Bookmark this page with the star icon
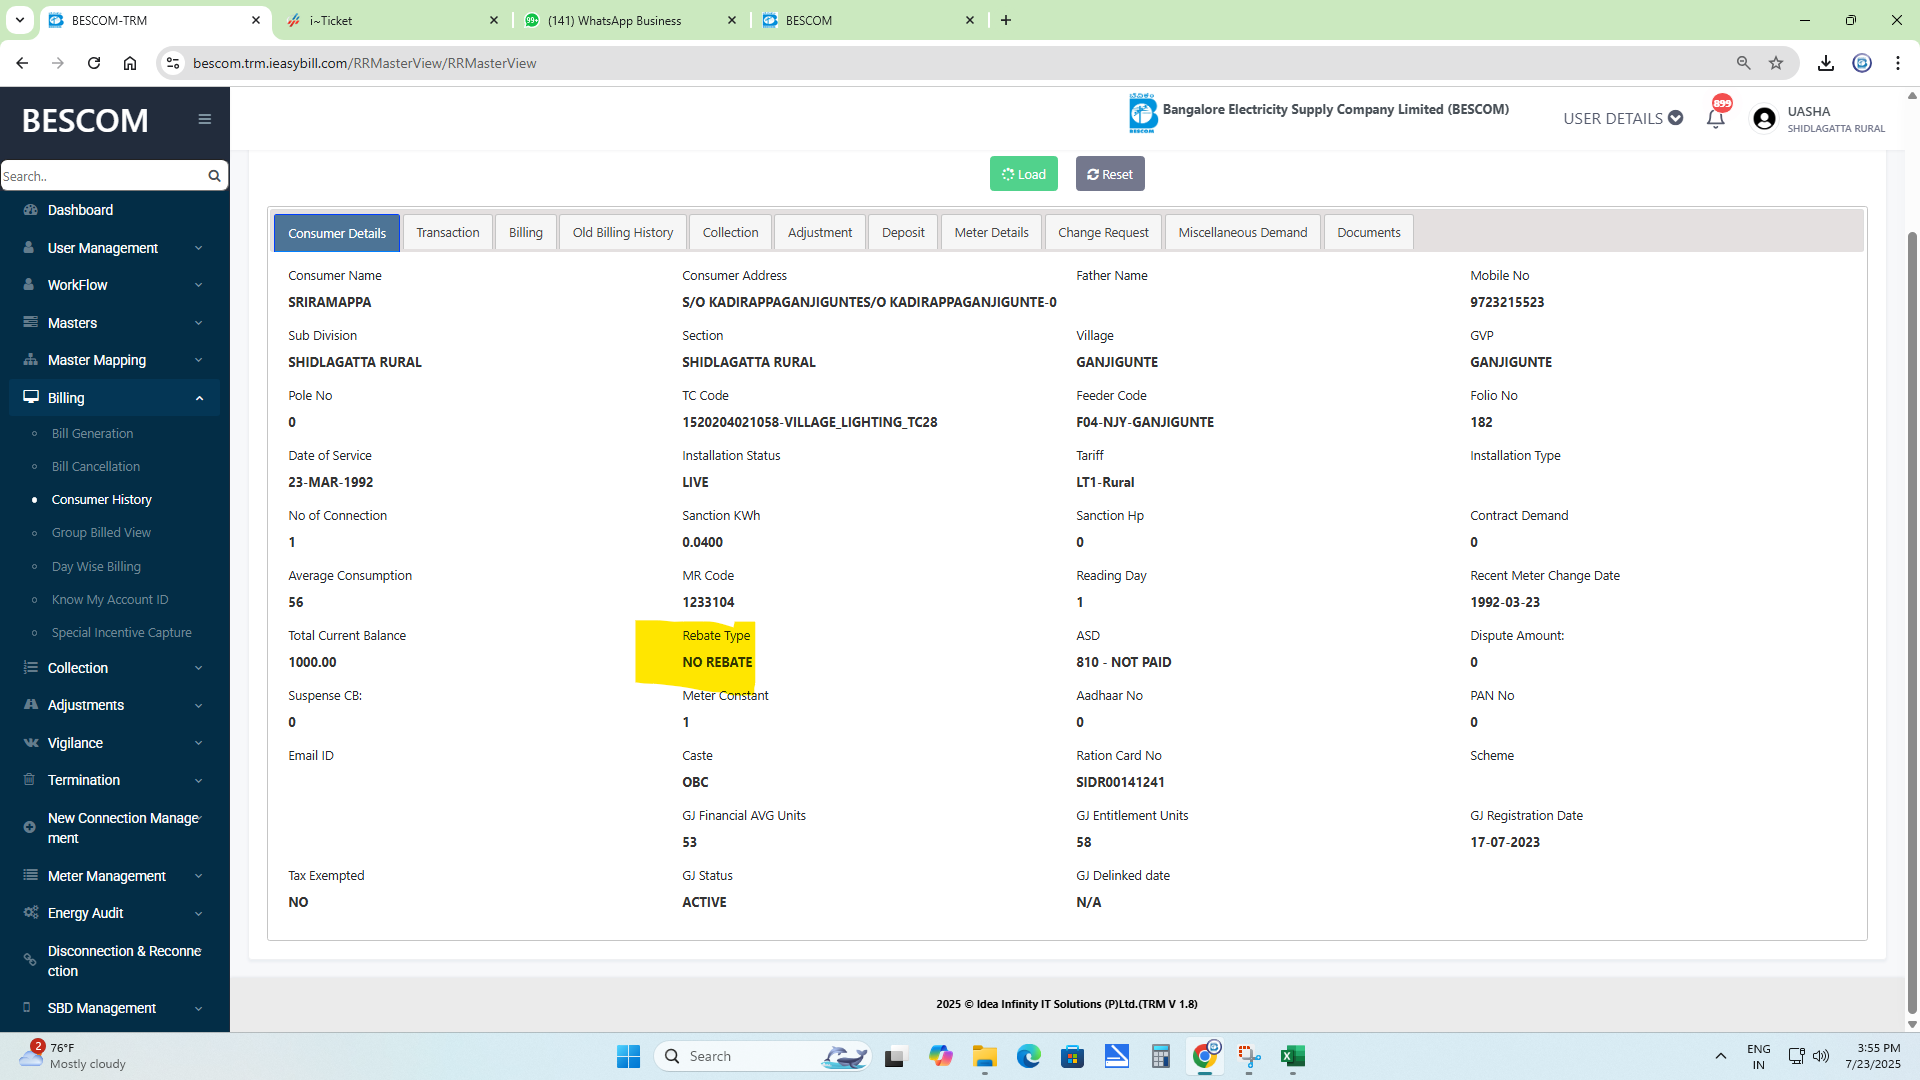The image size is (1920, 1080). point(1776,63)
